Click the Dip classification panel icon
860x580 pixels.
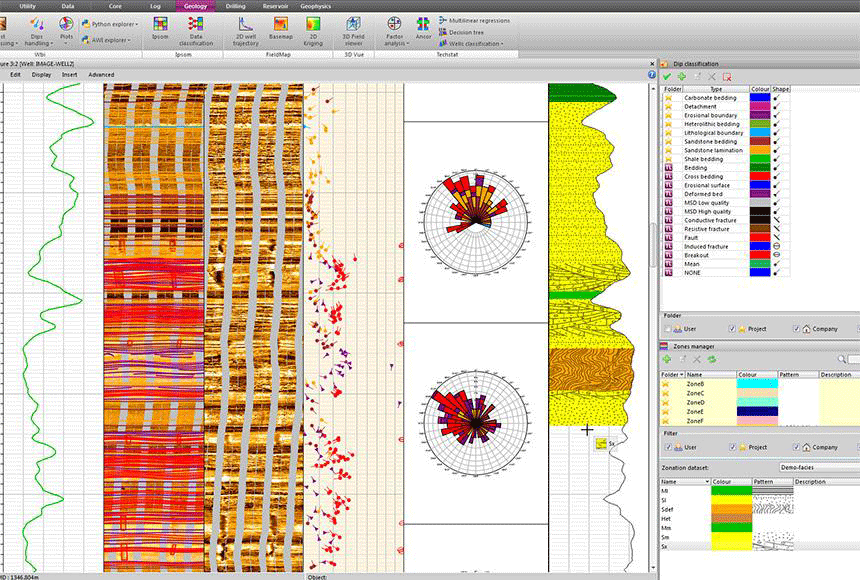[664, 64]
